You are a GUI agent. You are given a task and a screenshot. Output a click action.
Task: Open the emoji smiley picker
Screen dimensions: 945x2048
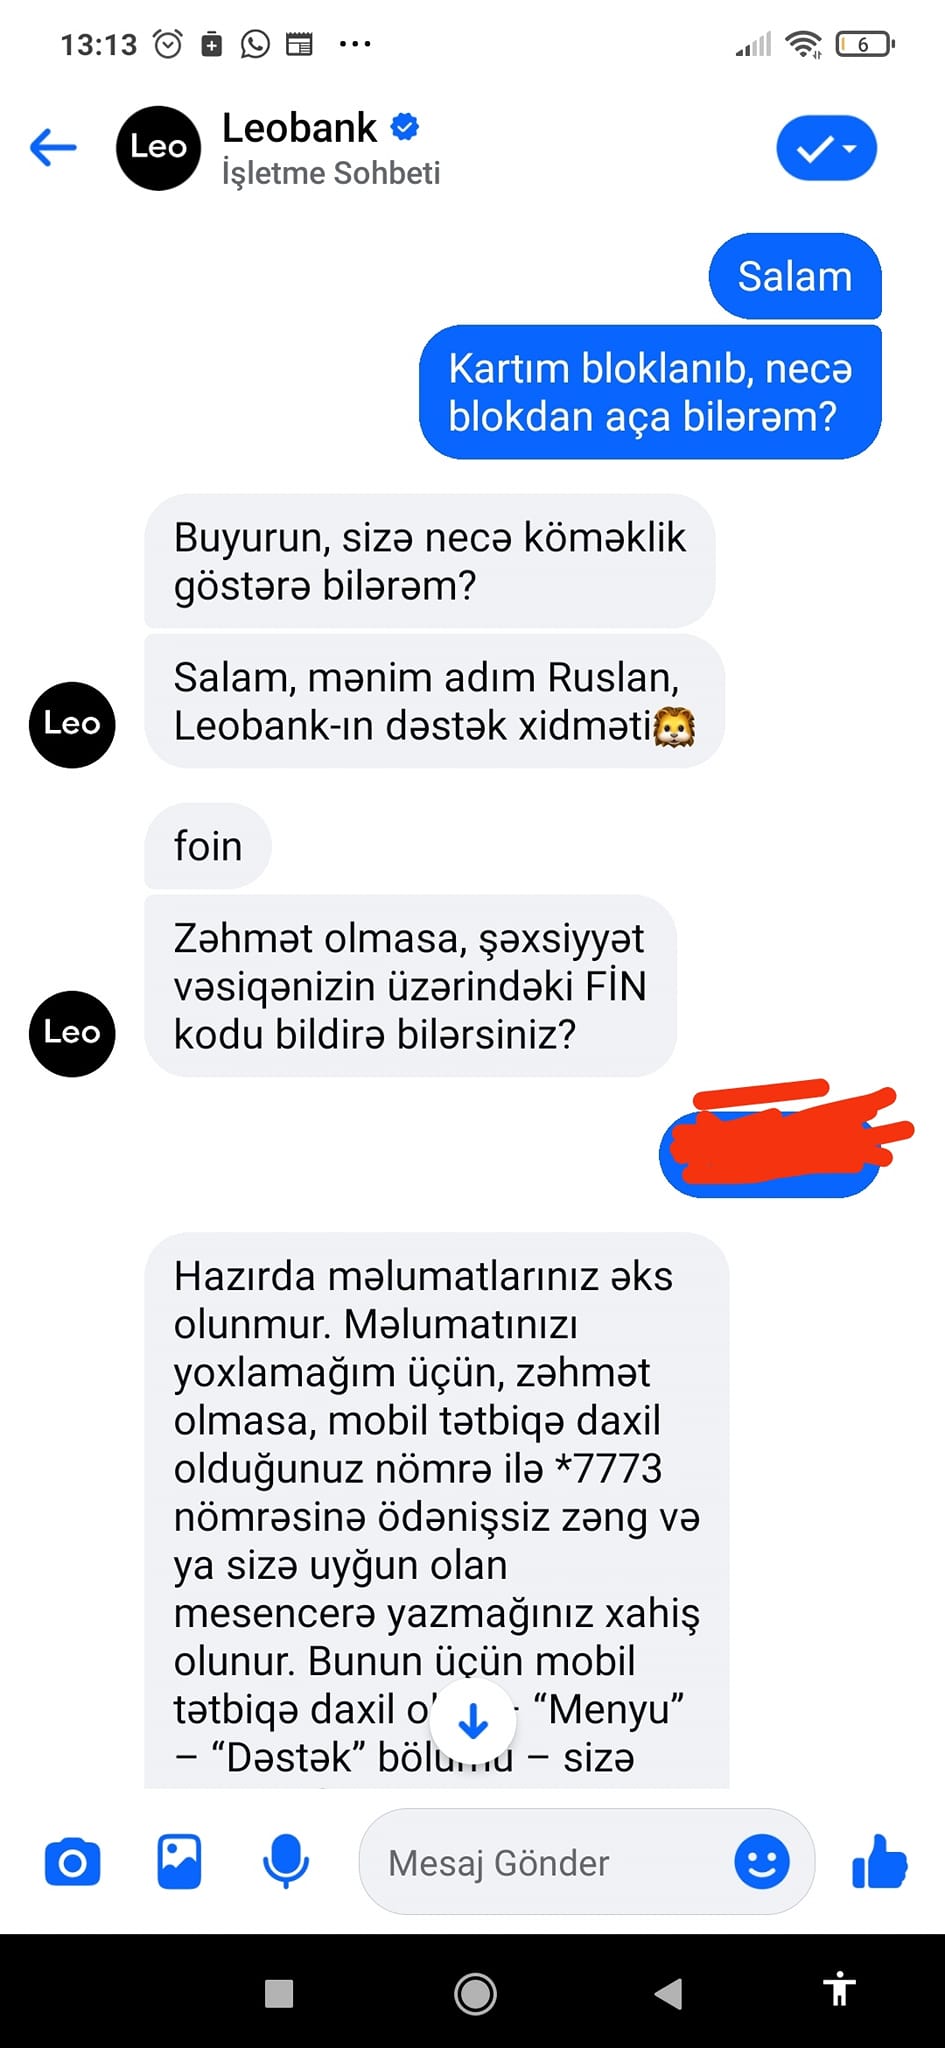point(762,1862)
